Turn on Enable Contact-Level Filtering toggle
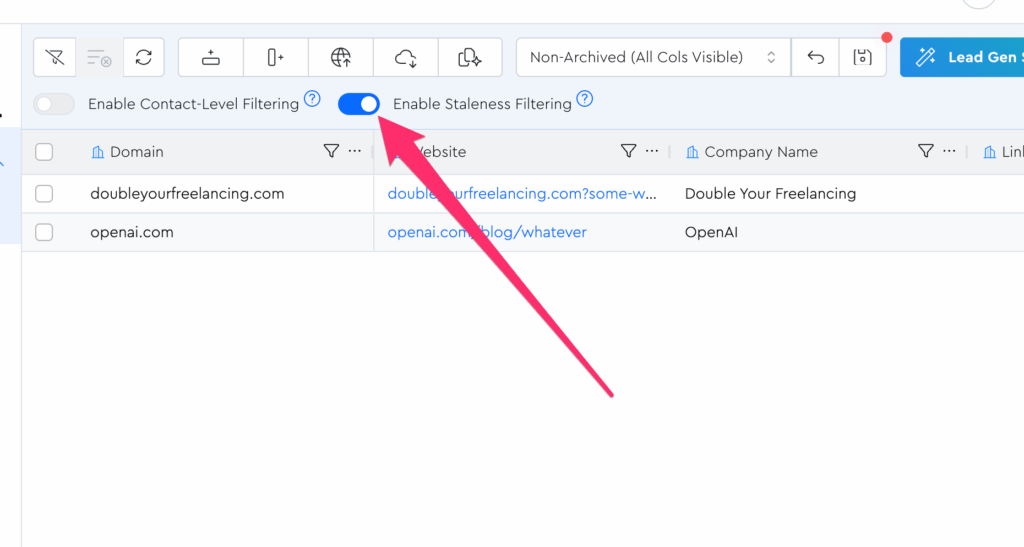Image resolution: width=1024 pixels, height=547 pixels. tap(54, 104)
